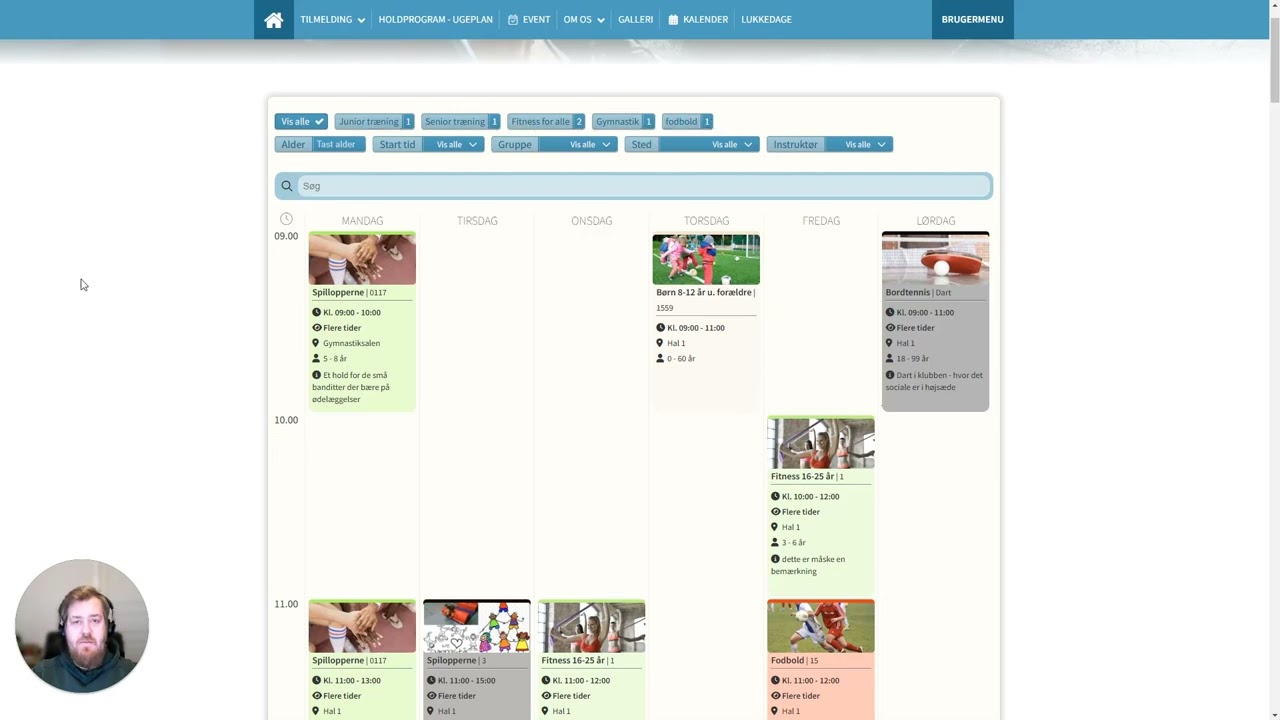Open the Event menu item

click(529, 20)
